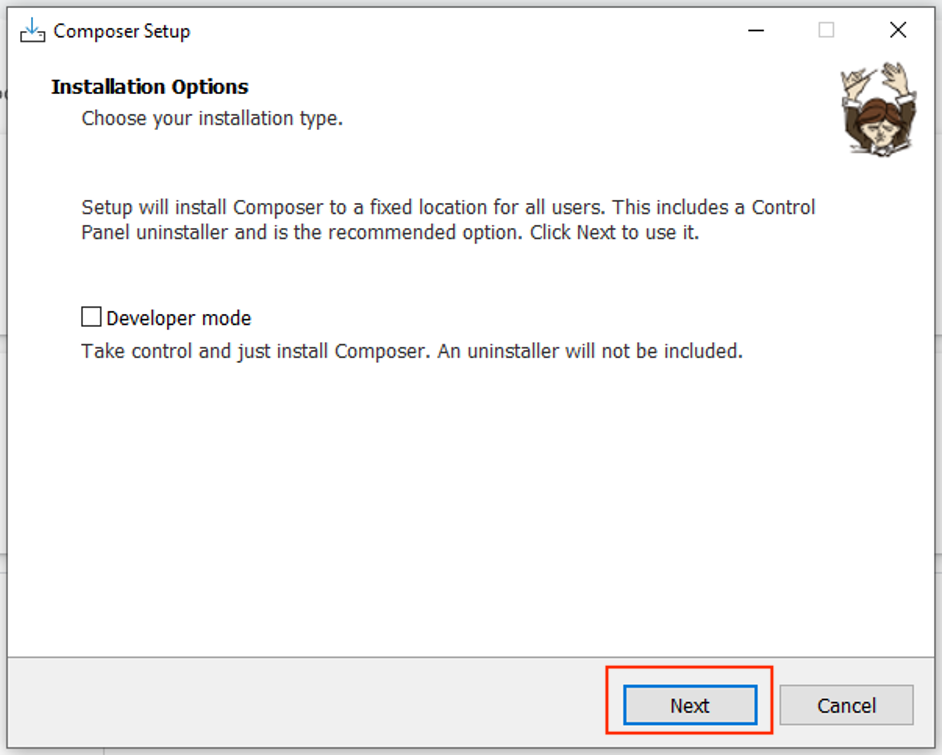The height and width of the screenshot is (756, 943).
Task: Cancel the Composer installation
Action: [846, 705]
